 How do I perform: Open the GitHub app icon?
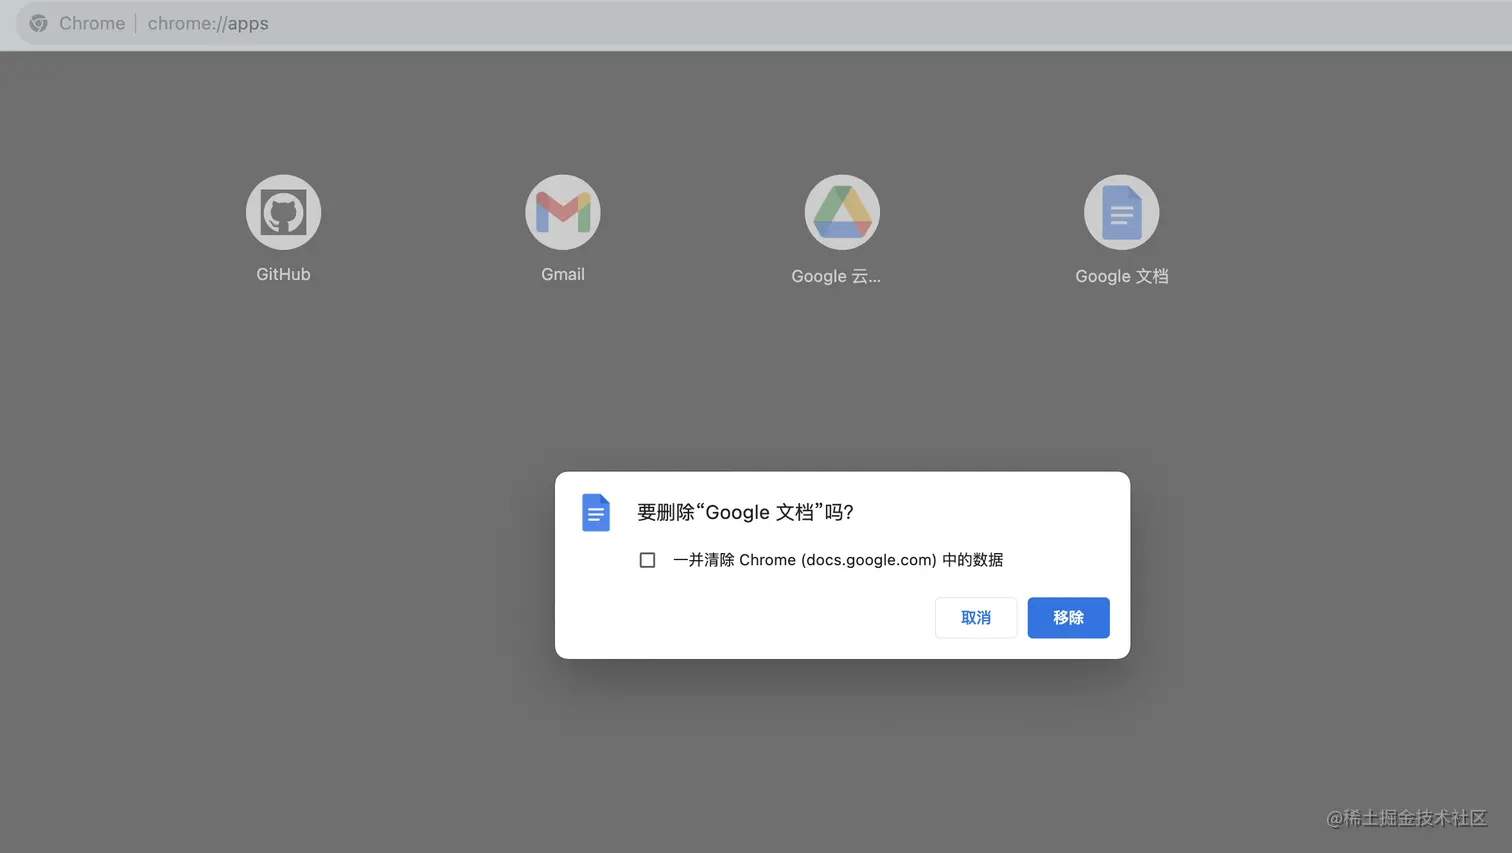tap(283, 212)
